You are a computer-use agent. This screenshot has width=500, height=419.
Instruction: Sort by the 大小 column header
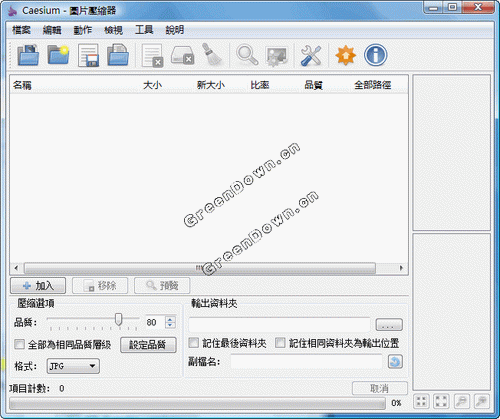point(152,85)
